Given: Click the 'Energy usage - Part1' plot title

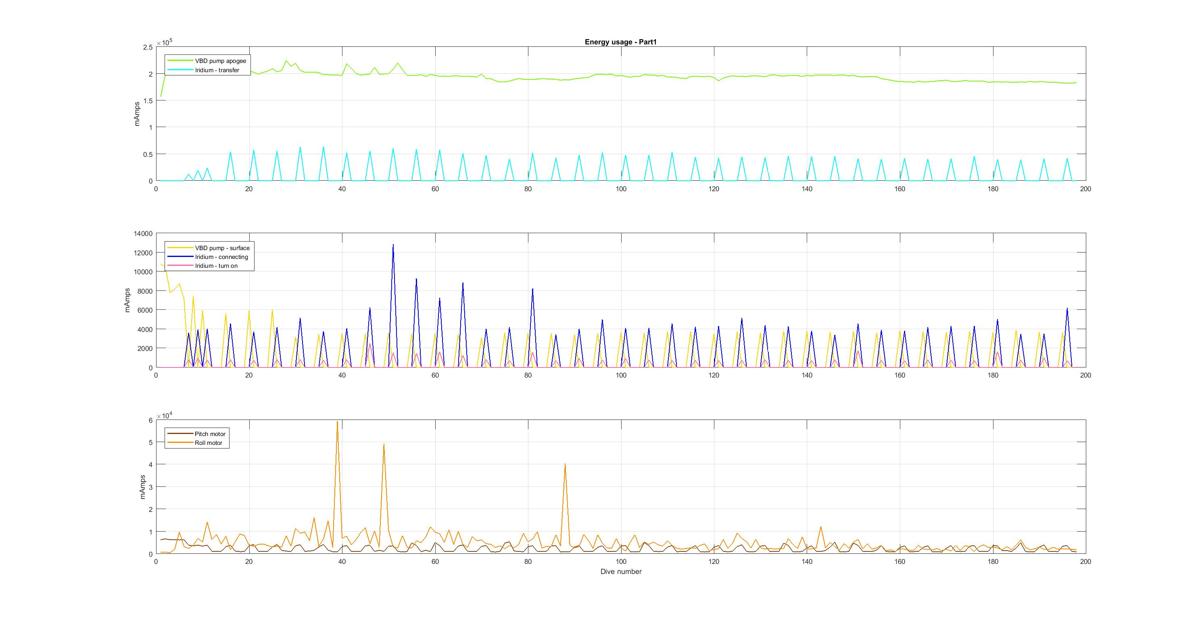Looking at the screenshot, I should point(619,41).
